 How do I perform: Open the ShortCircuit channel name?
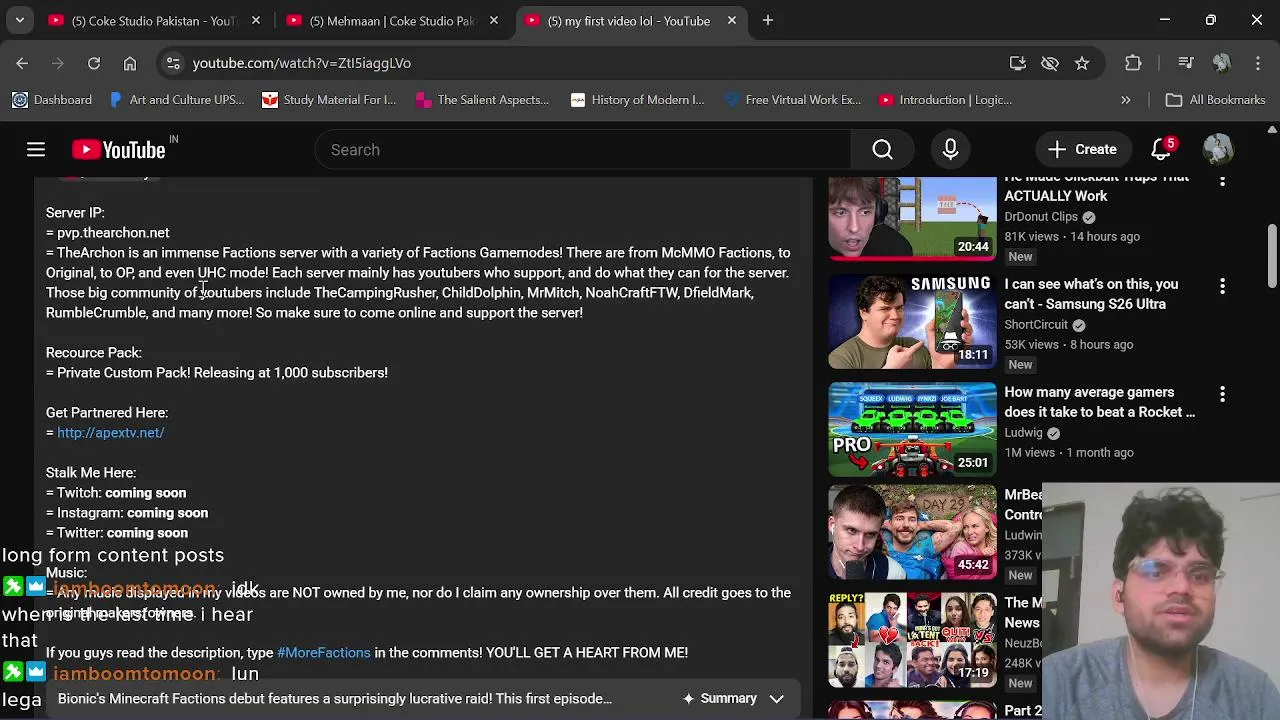click(x=1036, y=325)
